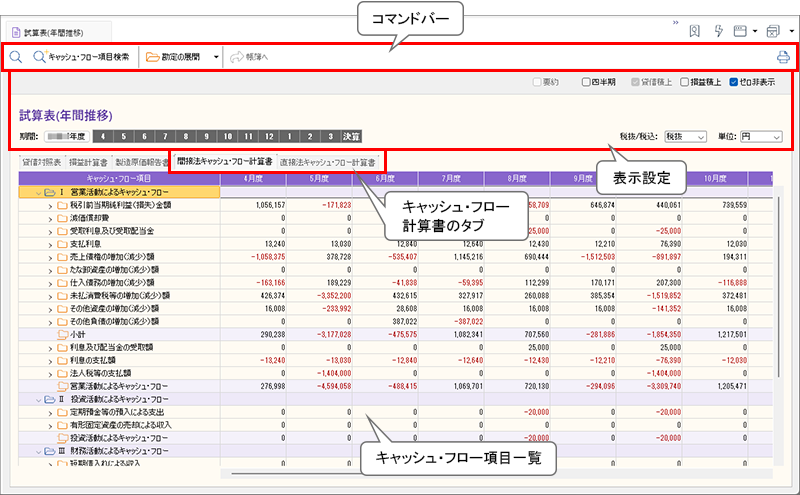The image size is (800, 495).
Task: Expand the 減価償却費 row
Action: [x=50, y=218]
